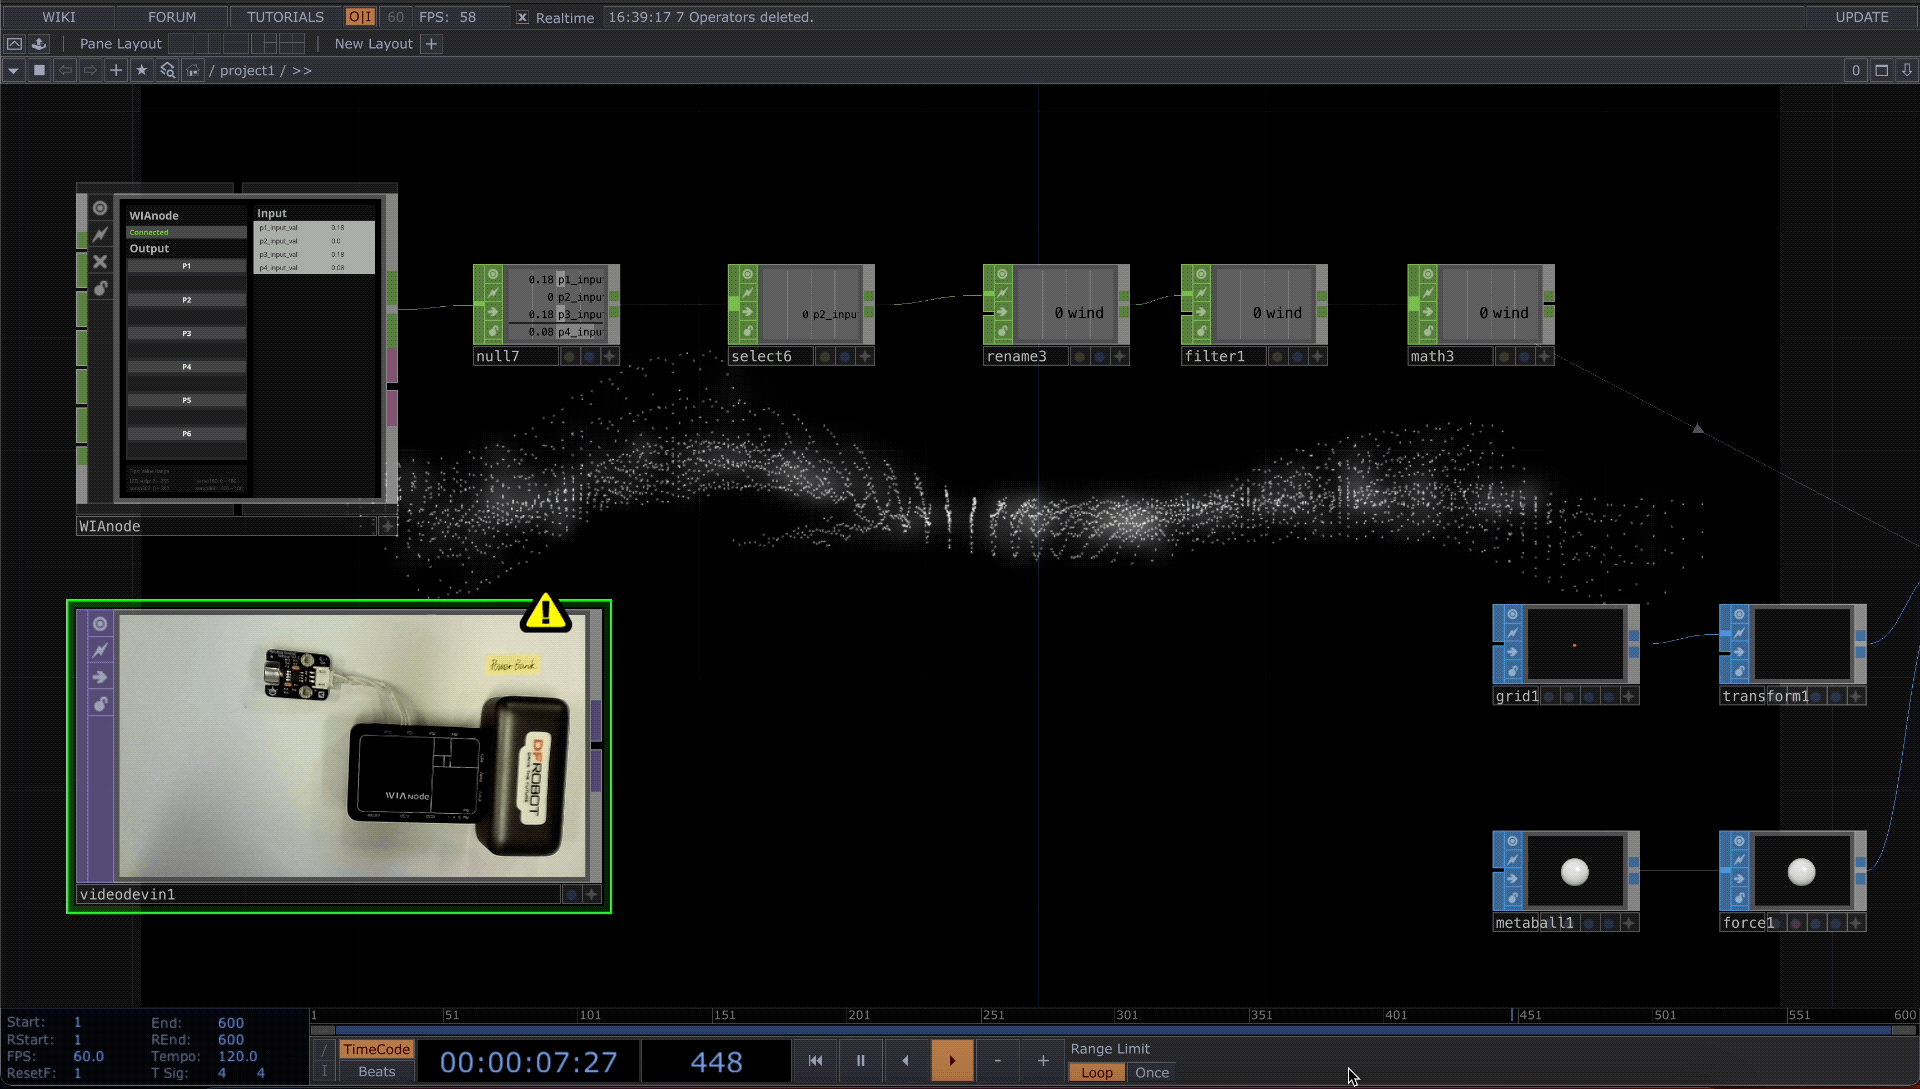This screenshot has width=1920, height=1089.
Task: Open the WIKI menu item
Action: (58, 17)
